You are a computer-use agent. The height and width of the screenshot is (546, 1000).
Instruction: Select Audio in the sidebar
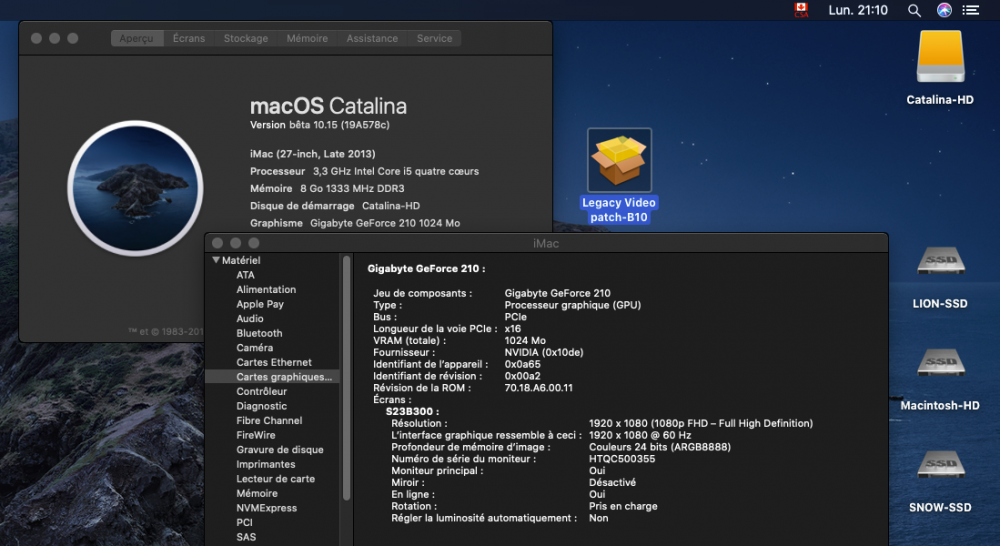click(249, 318)
